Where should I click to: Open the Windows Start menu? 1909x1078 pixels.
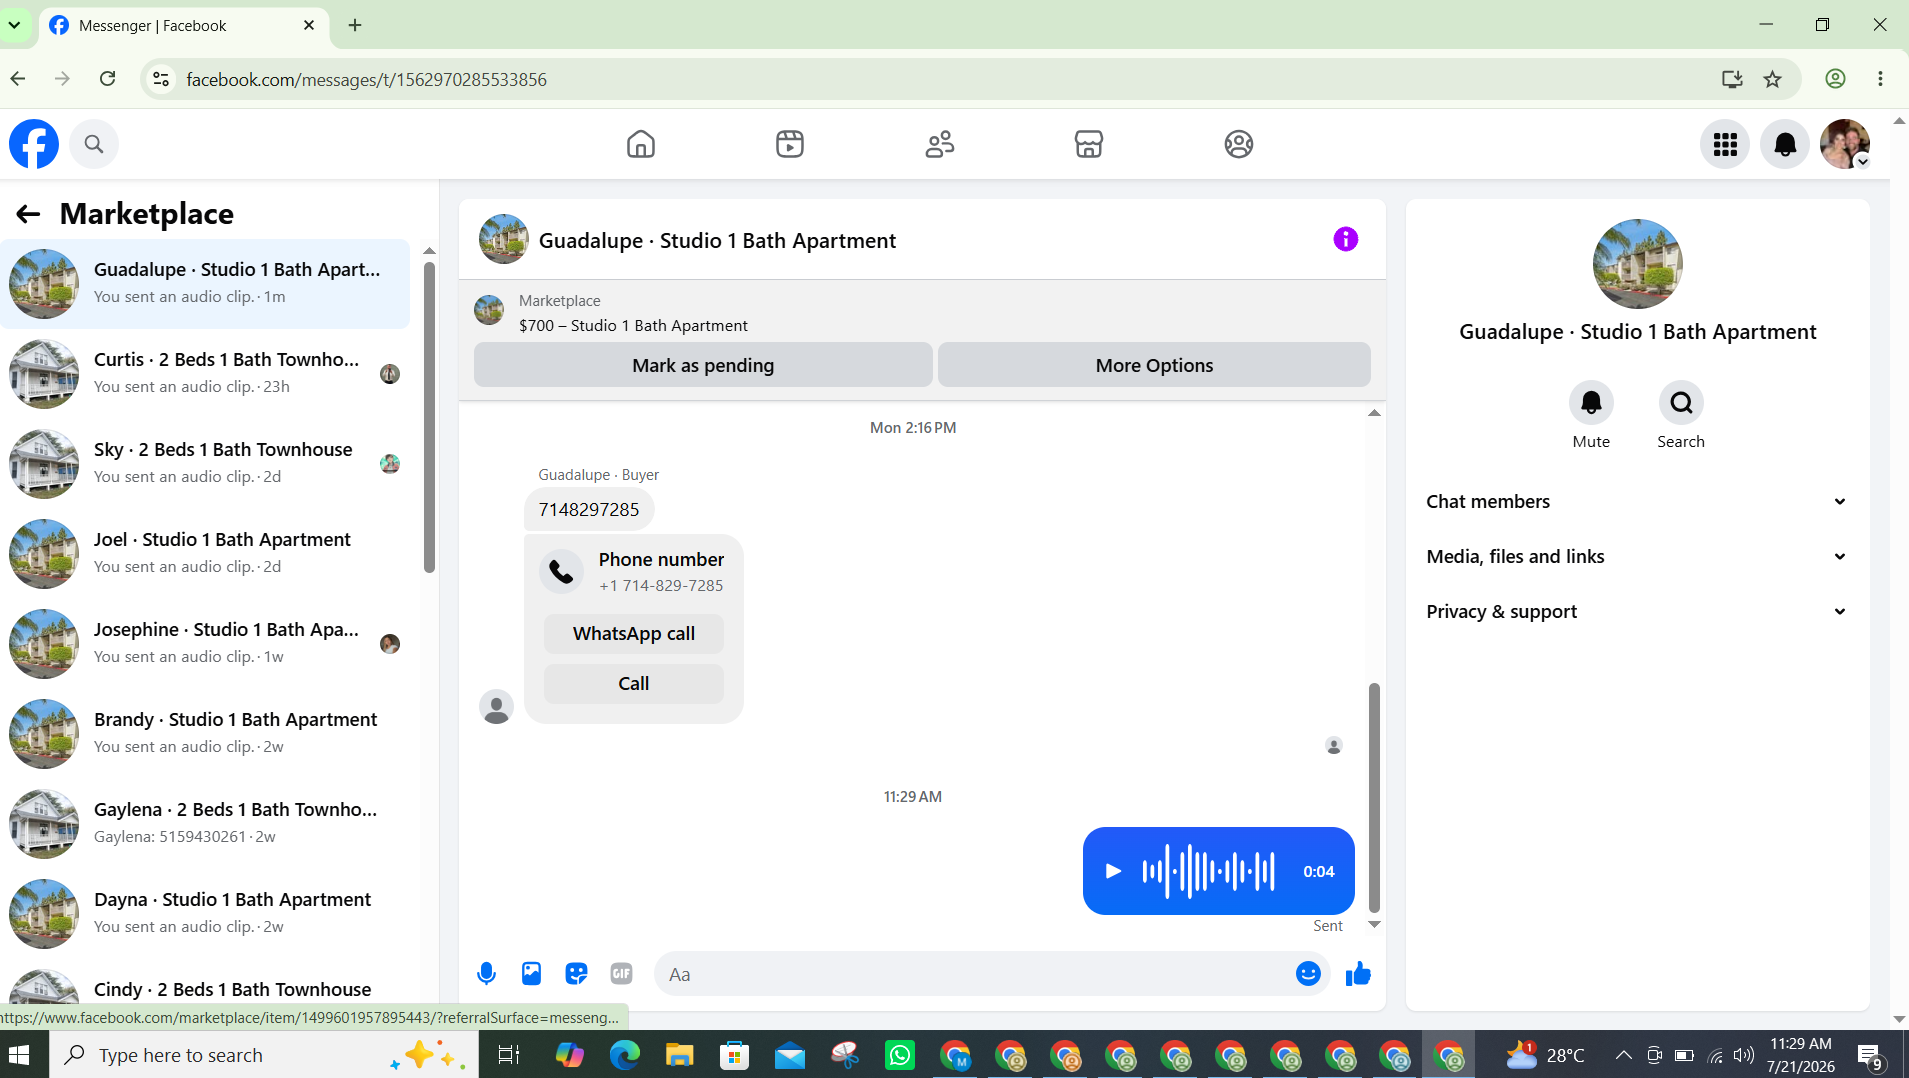19,1055
